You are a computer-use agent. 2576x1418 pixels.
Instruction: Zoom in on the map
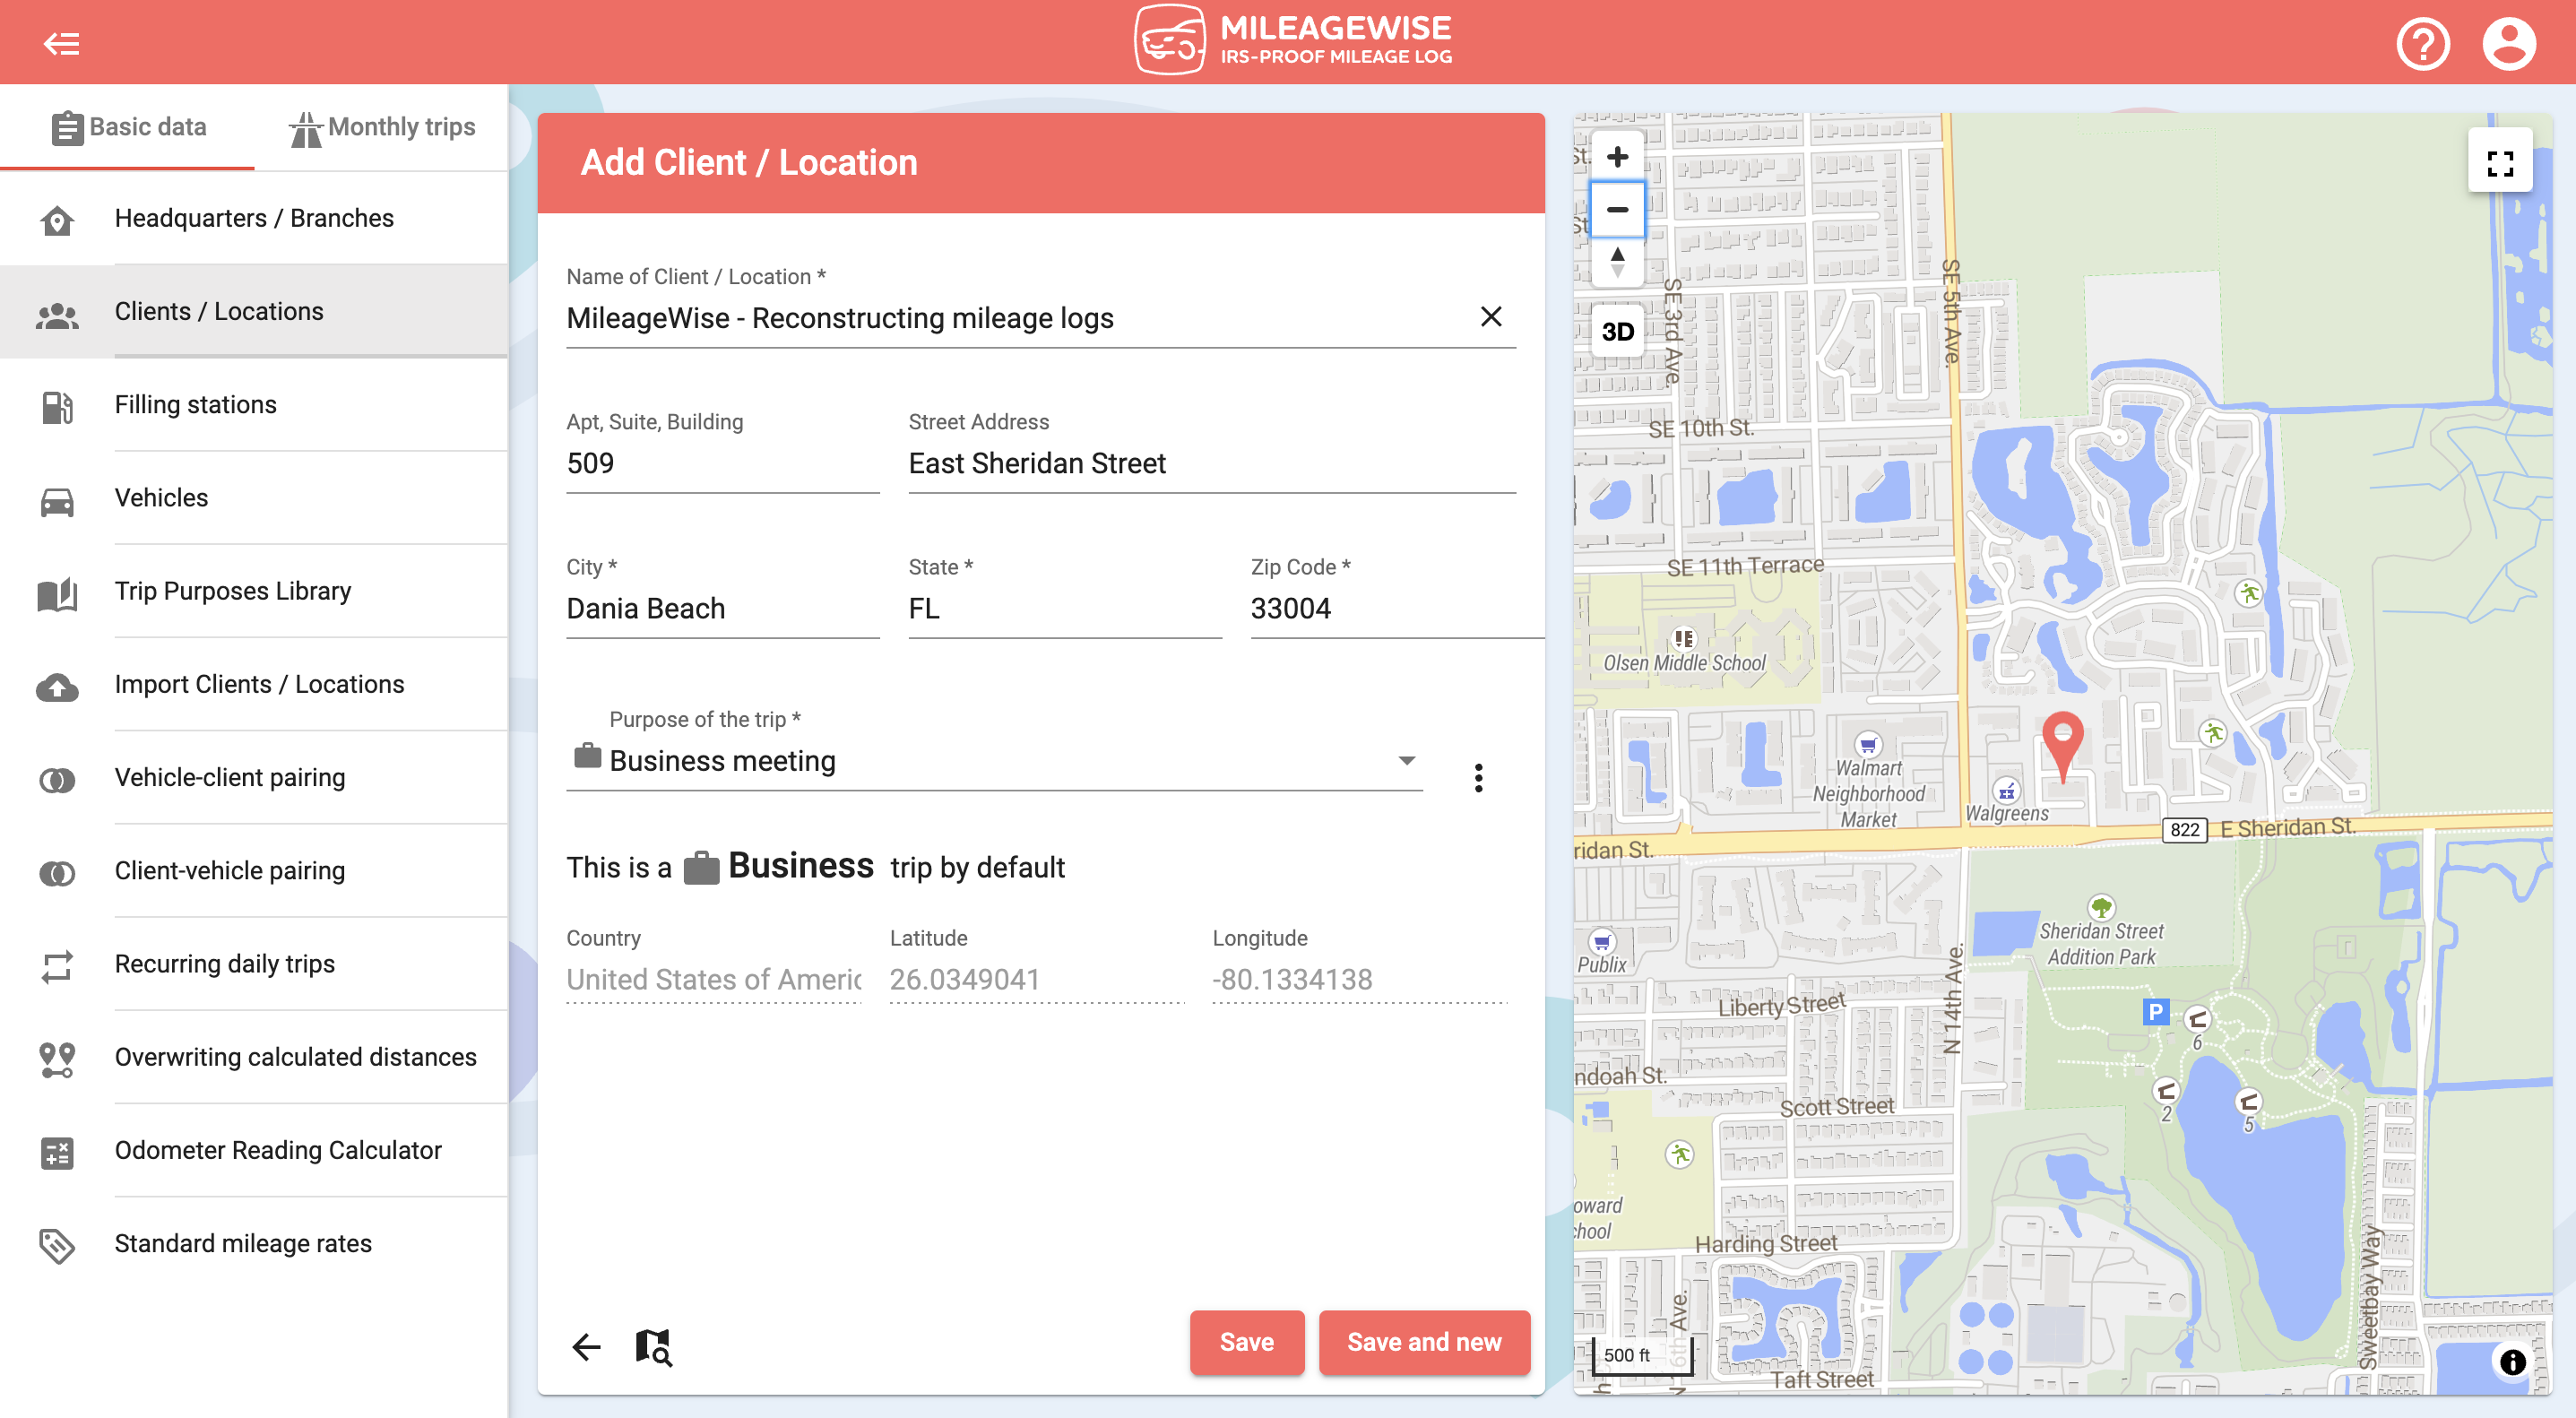[x=1617, y=157]
